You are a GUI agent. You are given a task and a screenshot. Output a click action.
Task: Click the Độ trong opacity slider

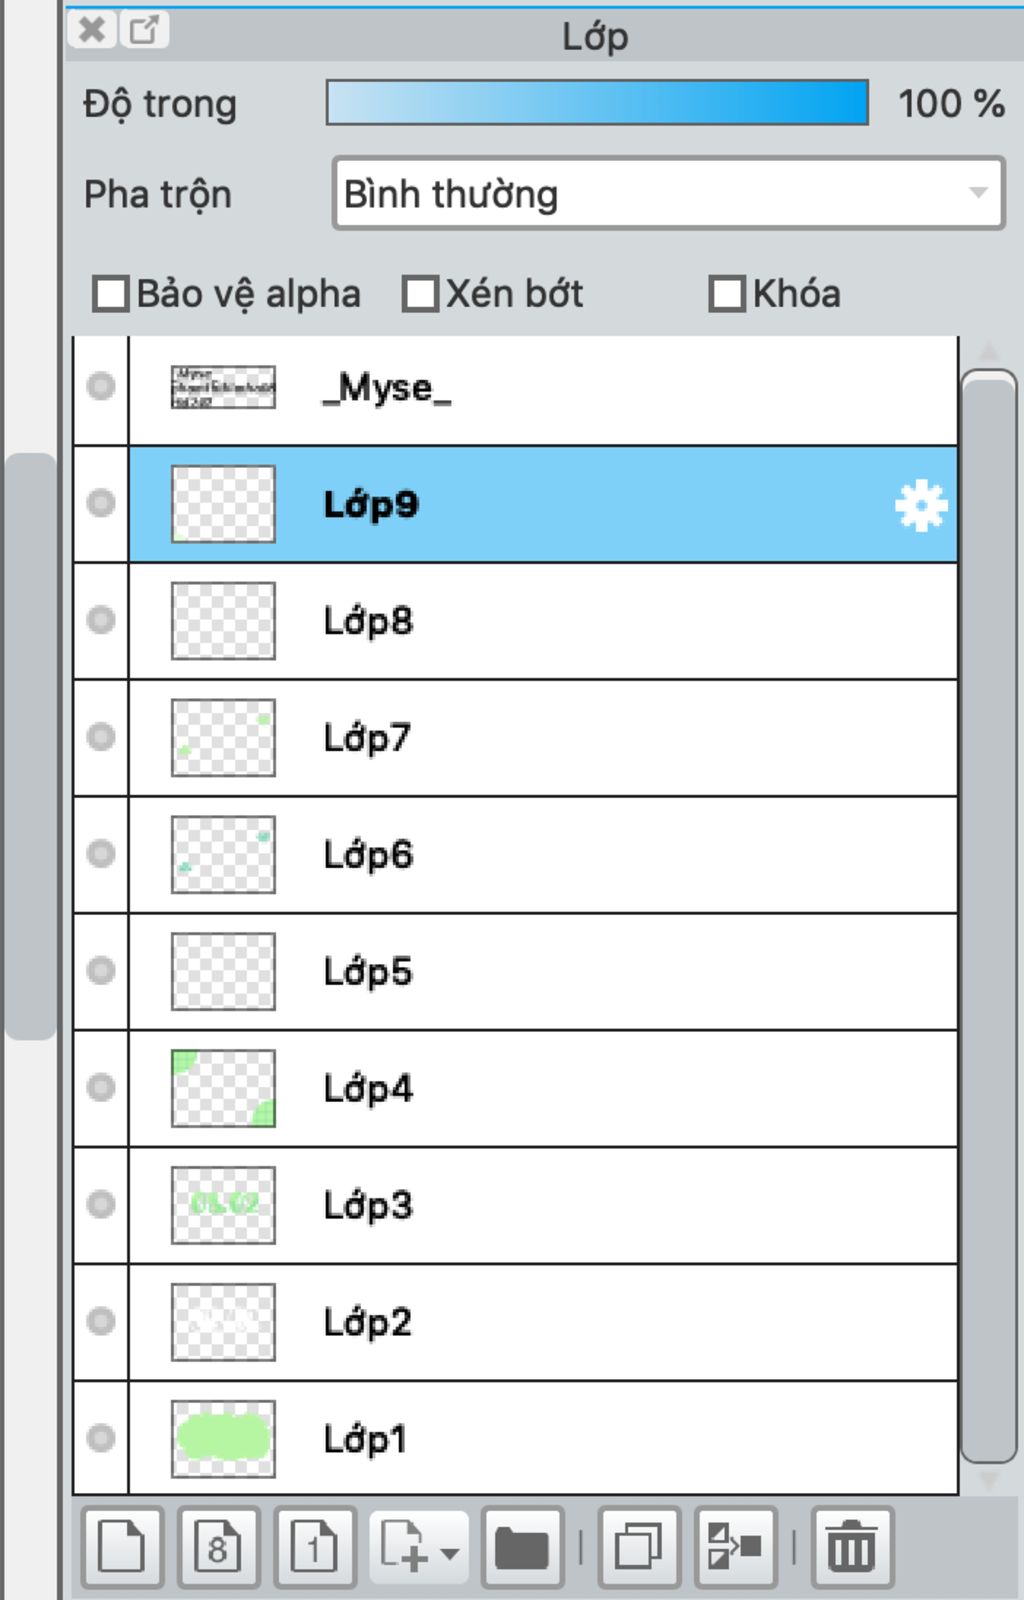click(597, 103)
